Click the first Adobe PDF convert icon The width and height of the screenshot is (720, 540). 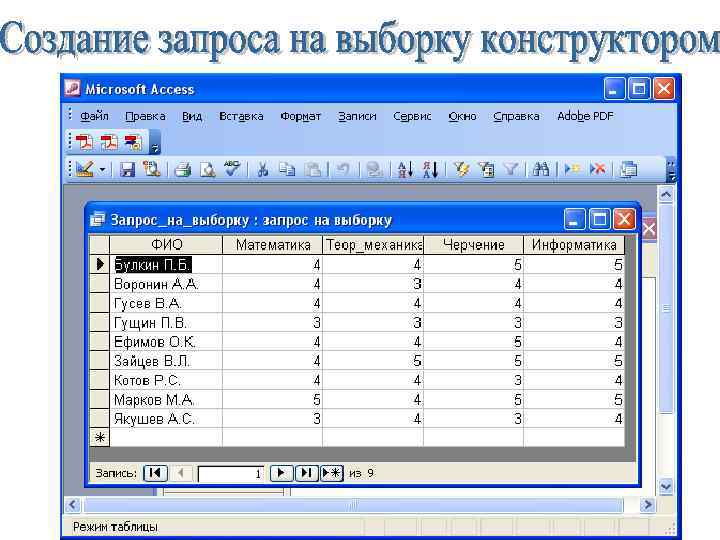84,142
